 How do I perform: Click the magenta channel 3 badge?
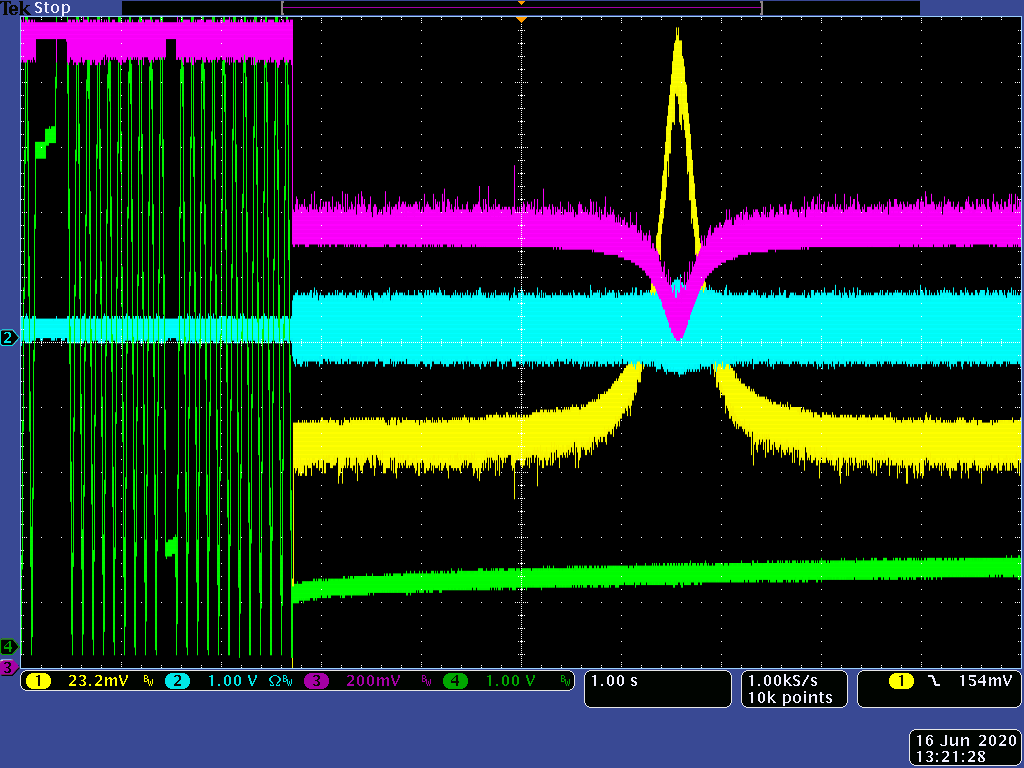tap(317, 681)
